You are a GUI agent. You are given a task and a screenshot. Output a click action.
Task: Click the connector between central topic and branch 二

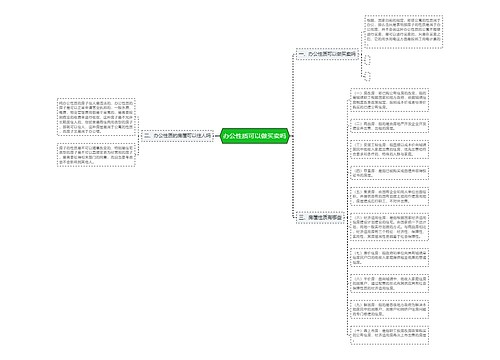click(217, 136)
